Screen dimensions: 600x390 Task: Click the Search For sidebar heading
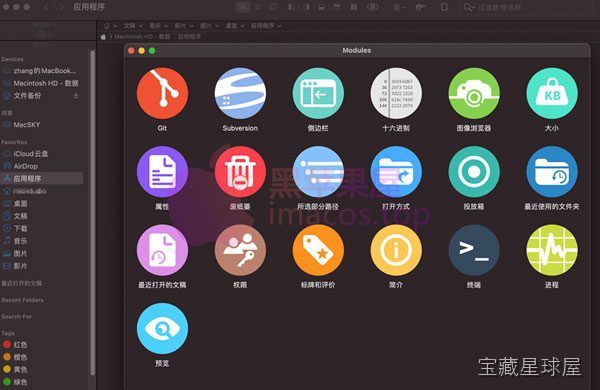(16, 317)
